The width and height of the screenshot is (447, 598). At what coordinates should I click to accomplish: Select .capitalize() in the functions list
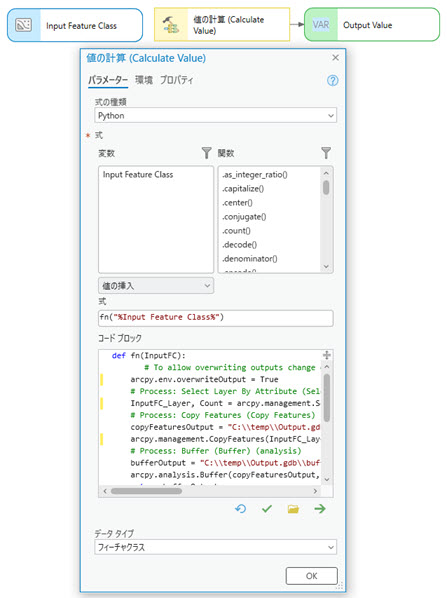coord(243,189)
